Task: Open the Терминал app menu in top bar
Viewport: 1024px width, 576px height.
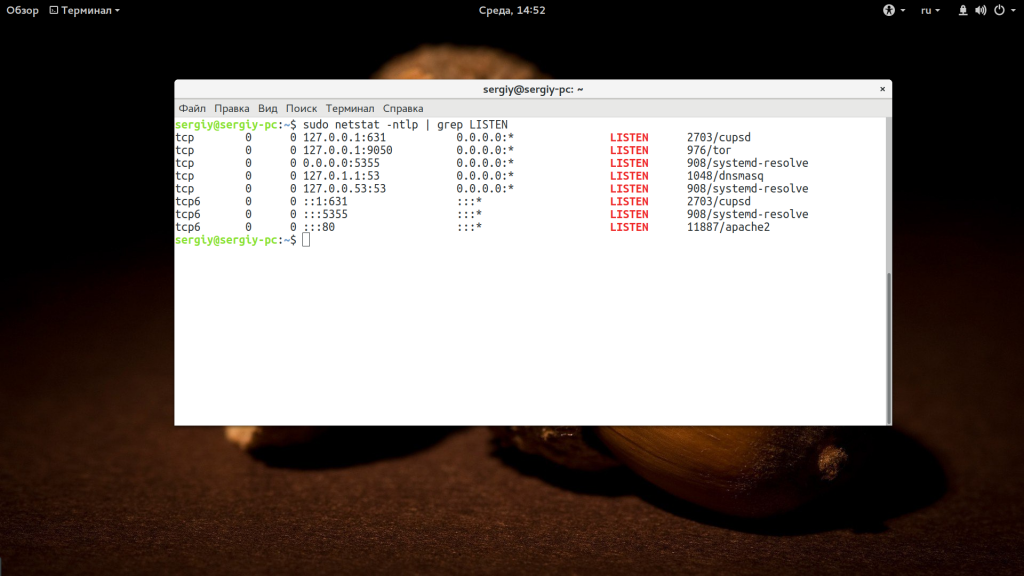Action: coord(90,10)
